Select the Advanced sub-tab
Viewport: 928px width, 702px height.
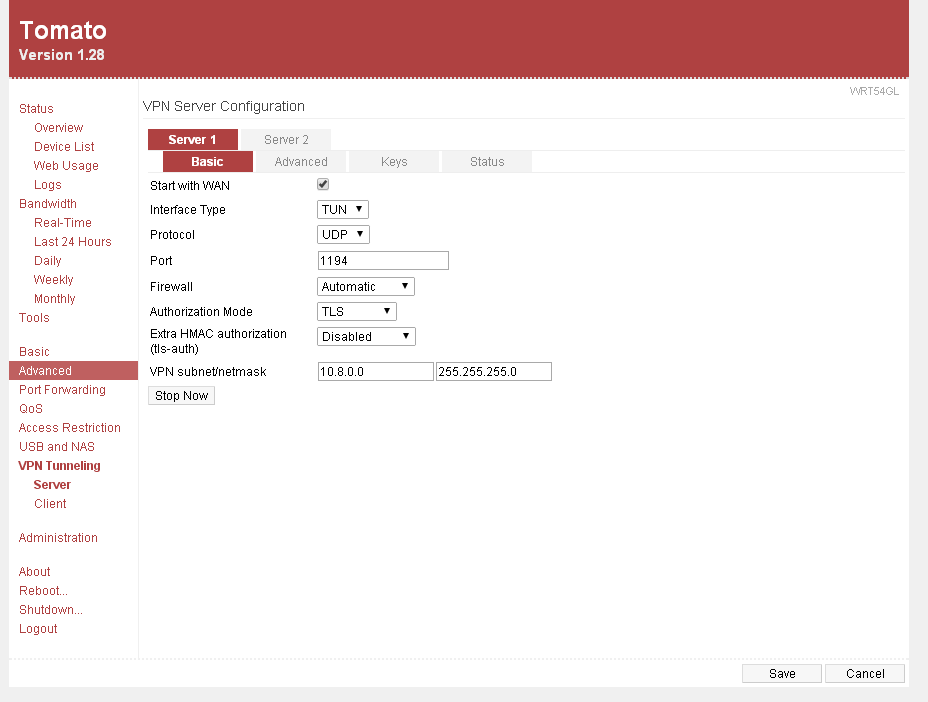[x=301, y=162]
